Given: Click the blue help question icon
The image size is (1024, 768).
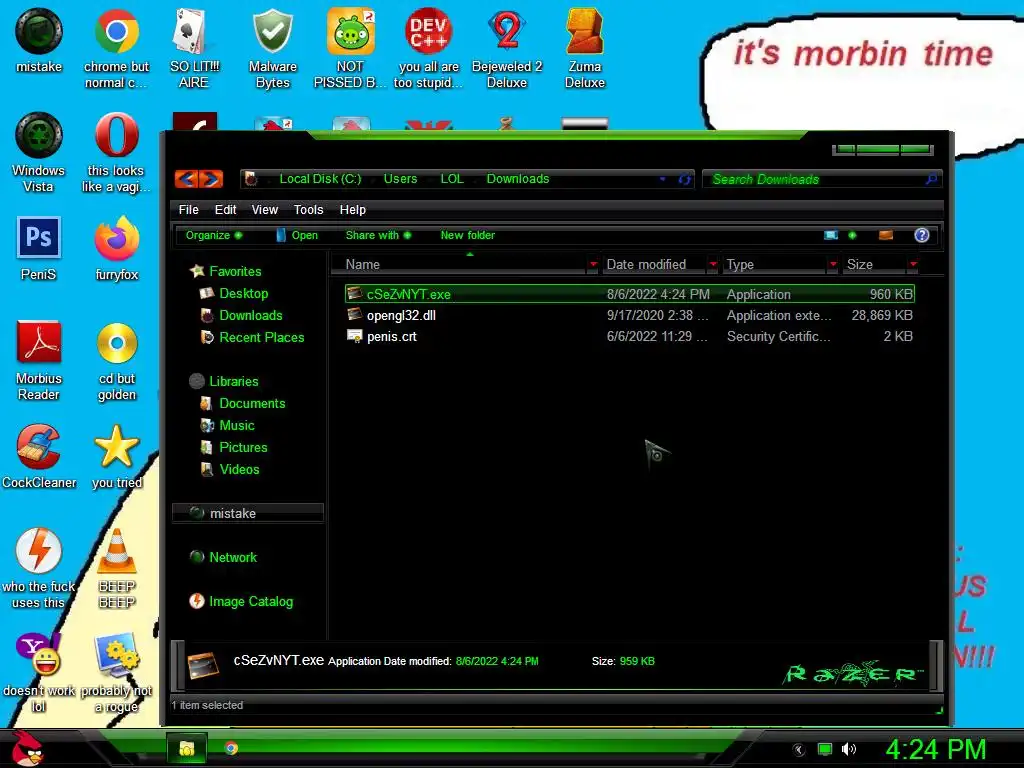Looking at the screenshot, I should (921, 235).
